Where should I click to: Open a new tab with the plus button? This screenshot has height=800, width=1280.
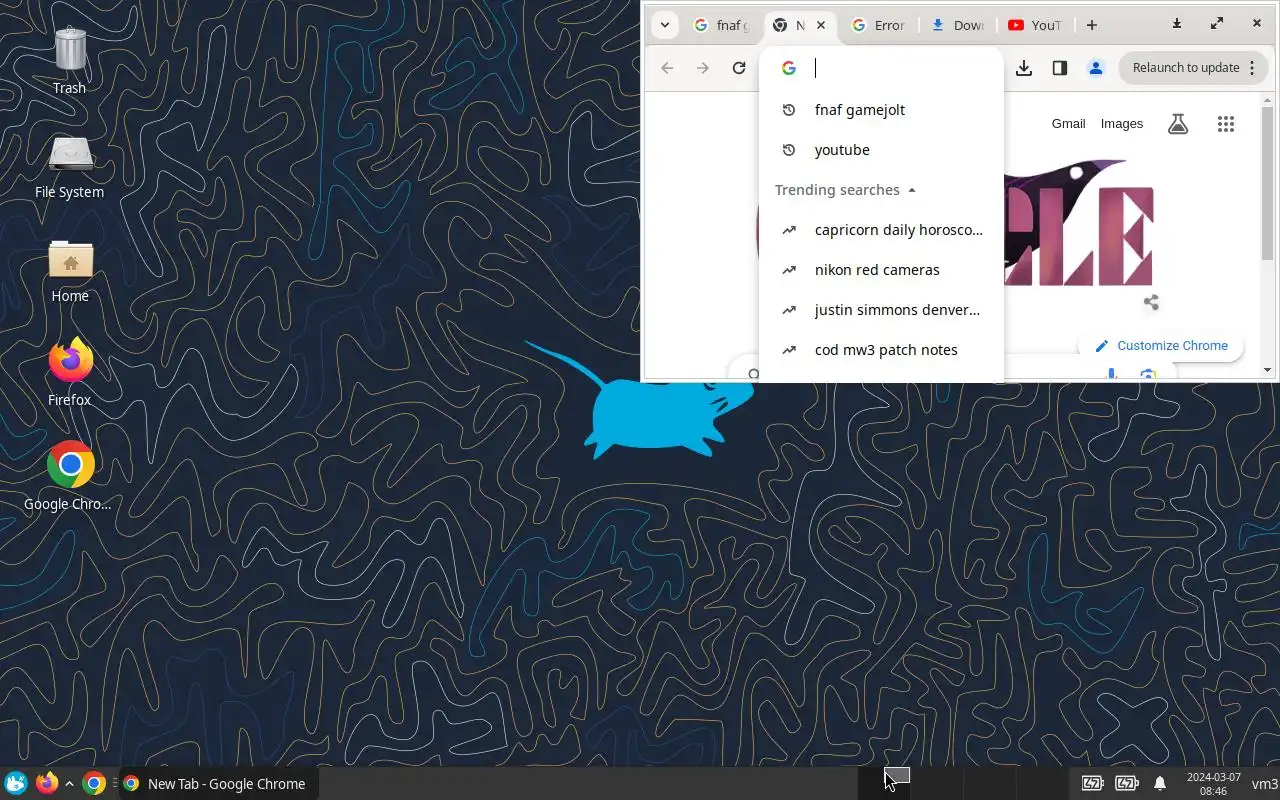coord(1092,25)
